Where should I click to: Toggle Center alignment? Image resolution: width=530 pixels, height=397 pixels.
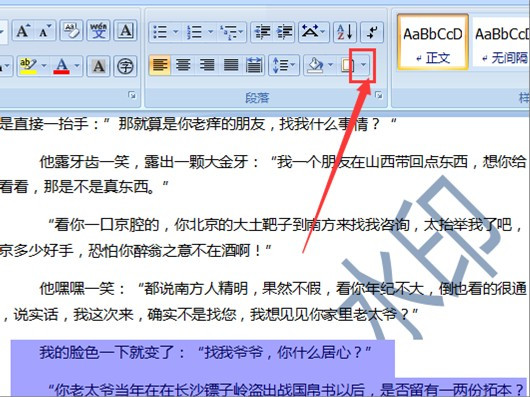[183, 66]
